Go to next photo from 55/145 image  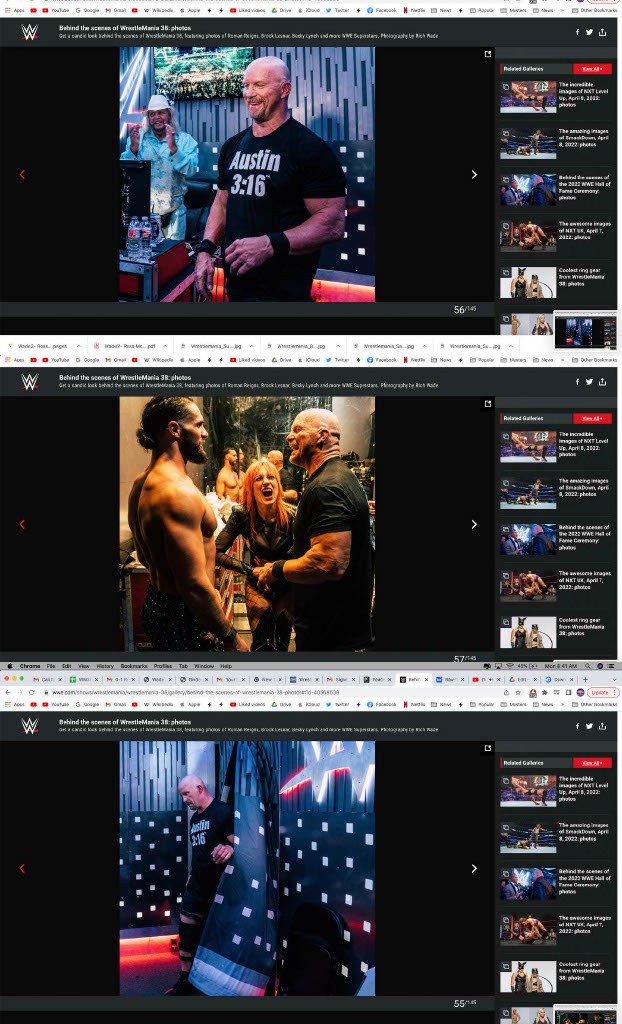coord(474,869)
